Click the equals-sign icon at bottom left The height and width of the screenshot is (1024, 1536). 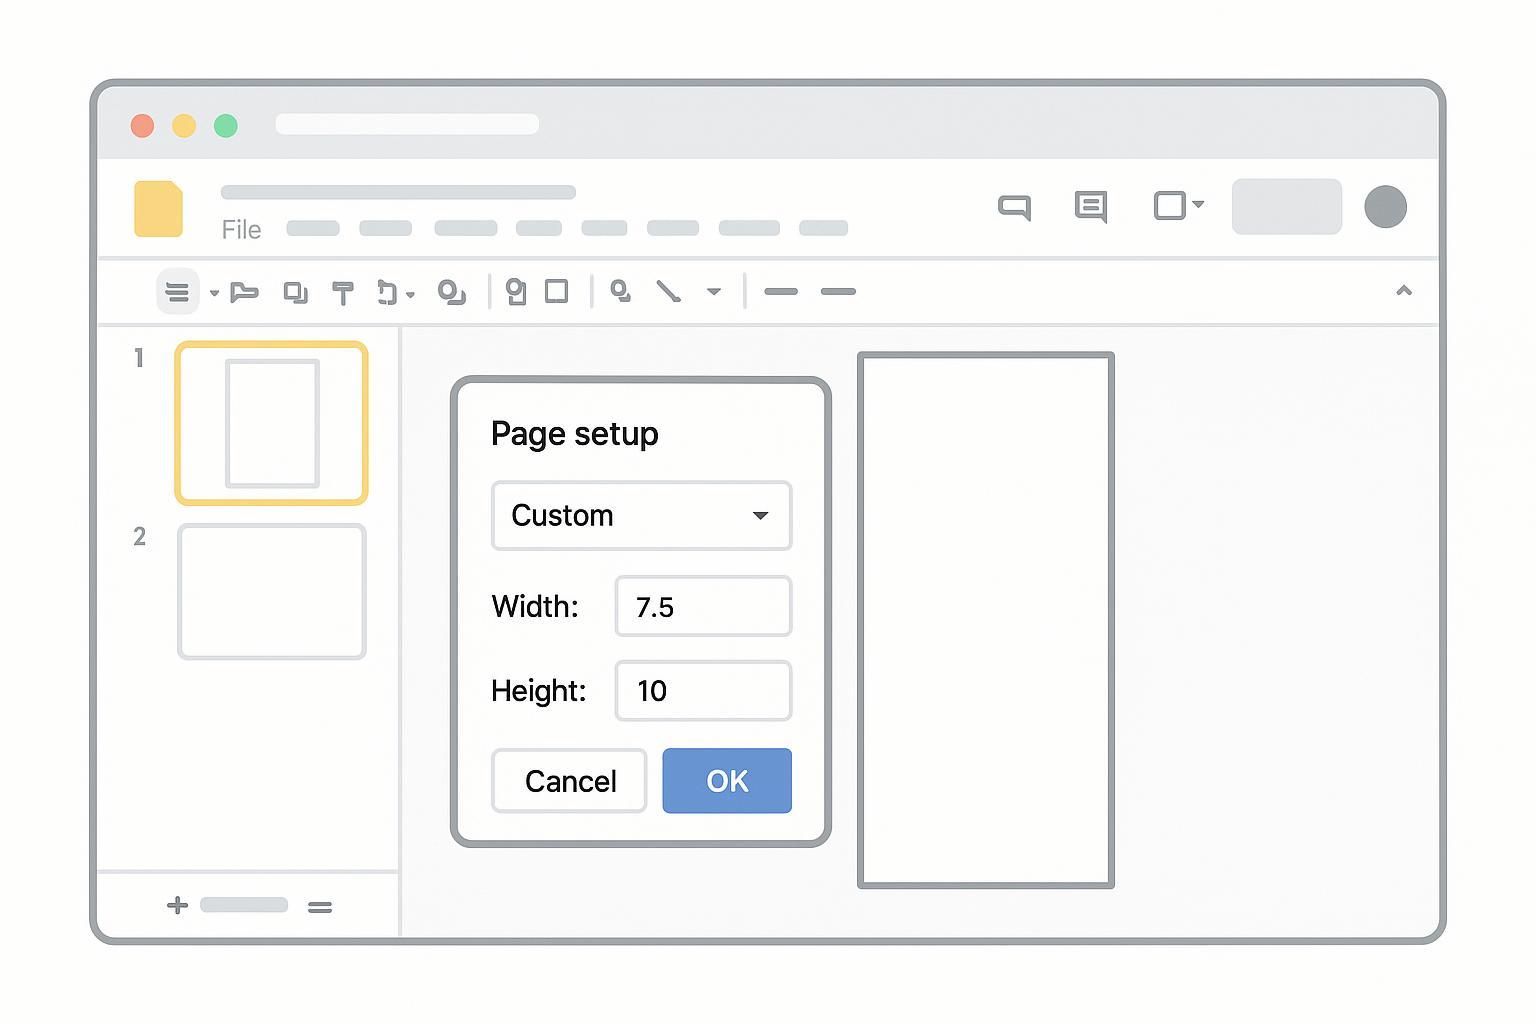coord(320,907)
